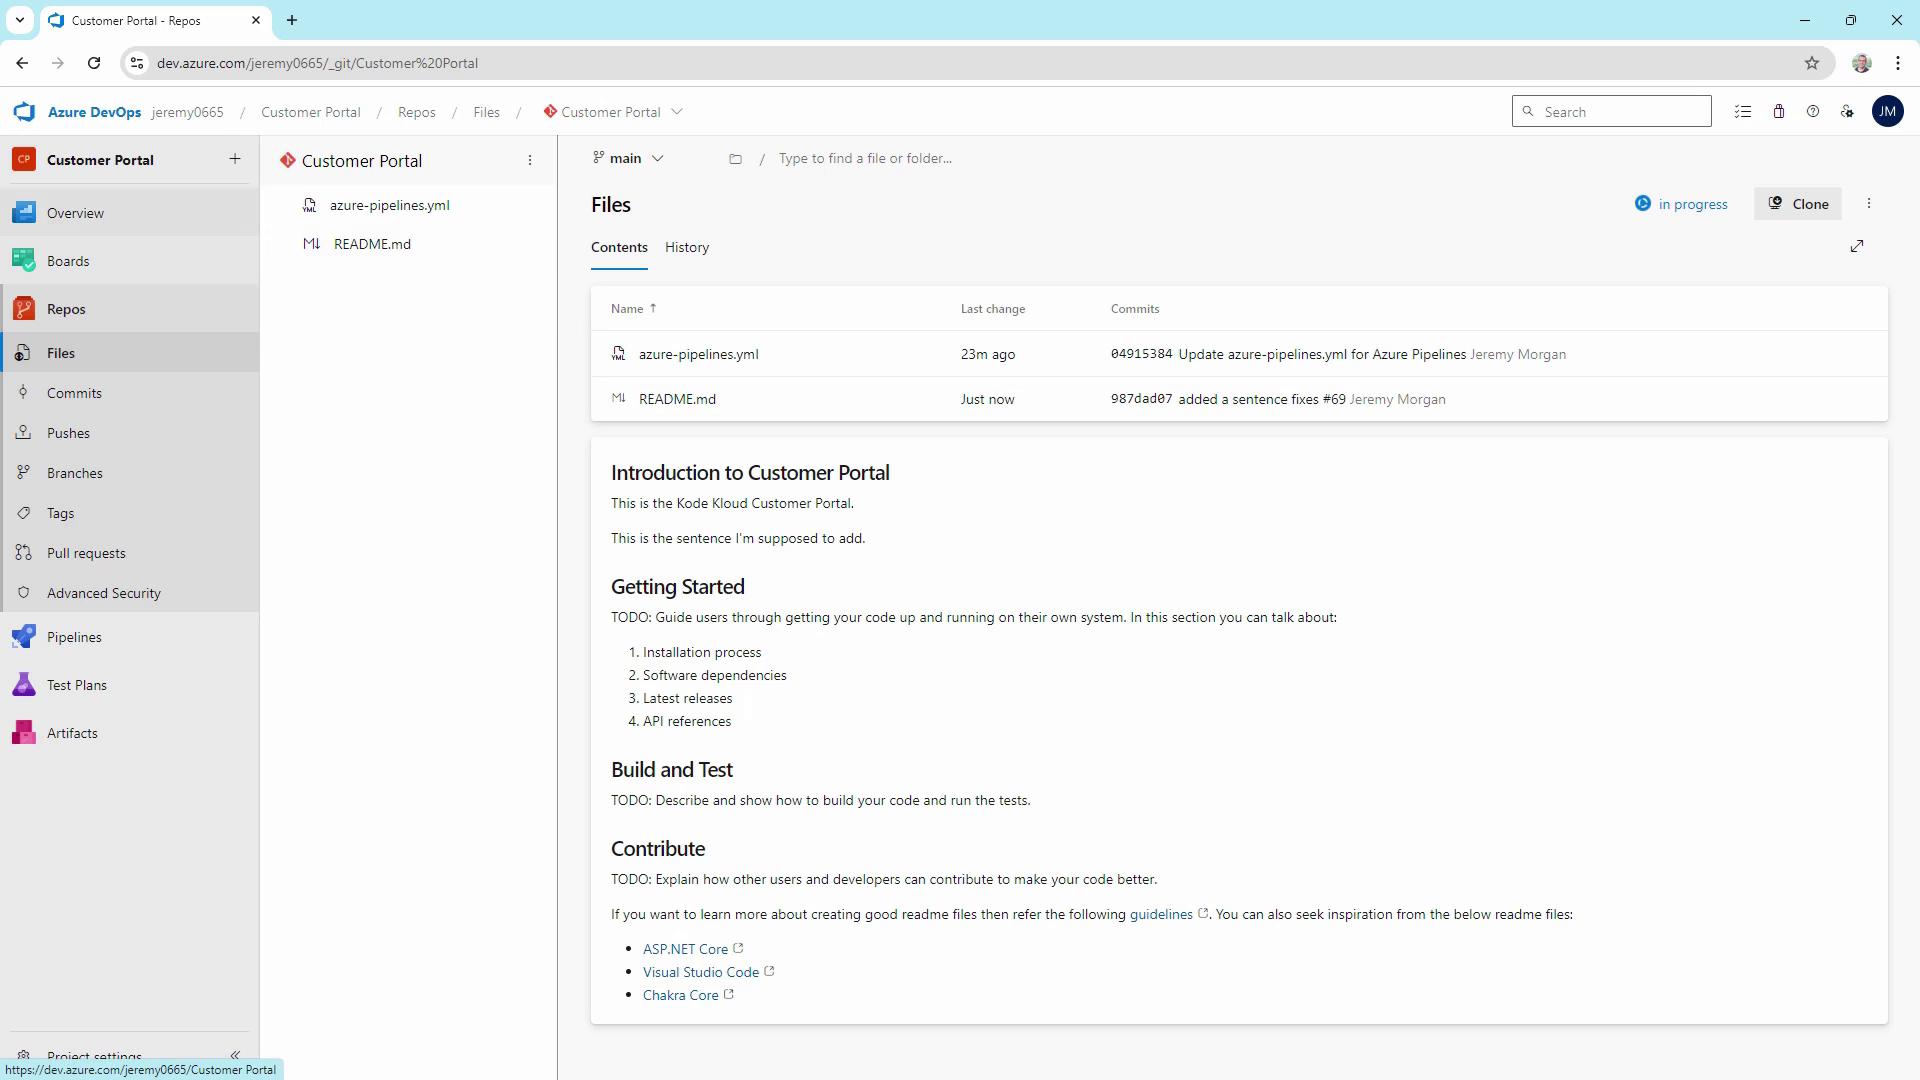Image resolution: width=1920 pixels, height=1080 pixels.
Task: Open user settings icon in header
Action: coord(1847,112)
